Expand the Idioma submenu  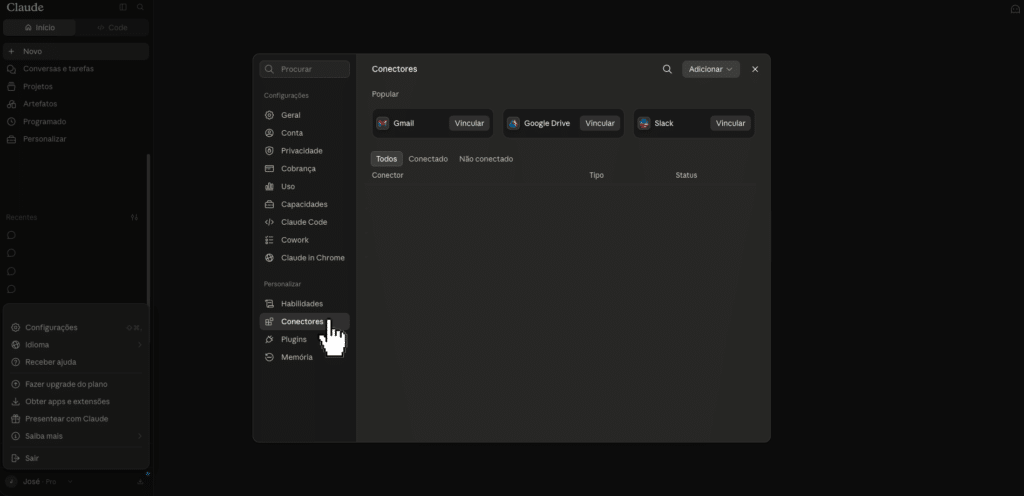tap(76, 345)
